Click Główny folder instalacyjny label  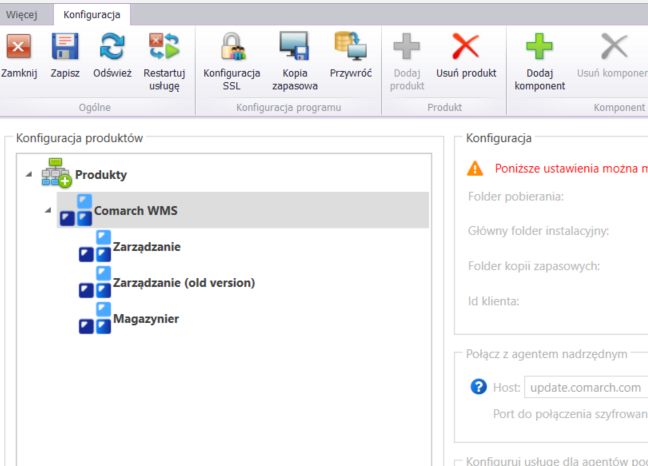click(538, 231)
